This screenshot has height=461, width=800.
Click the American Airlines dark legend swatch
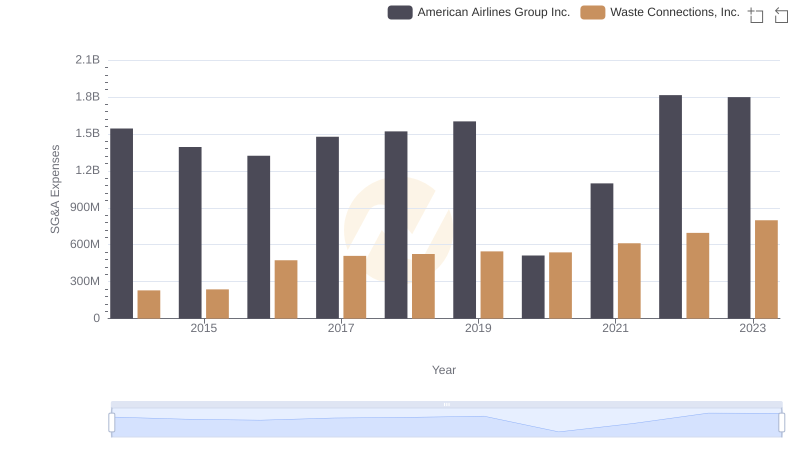coord(400,12)
